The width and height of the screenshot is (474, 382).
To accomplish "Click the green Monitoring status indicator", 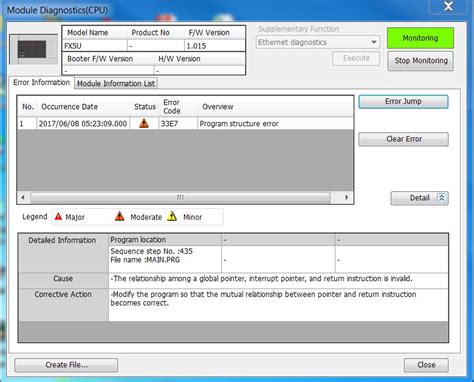I will (x=420, y=38).
